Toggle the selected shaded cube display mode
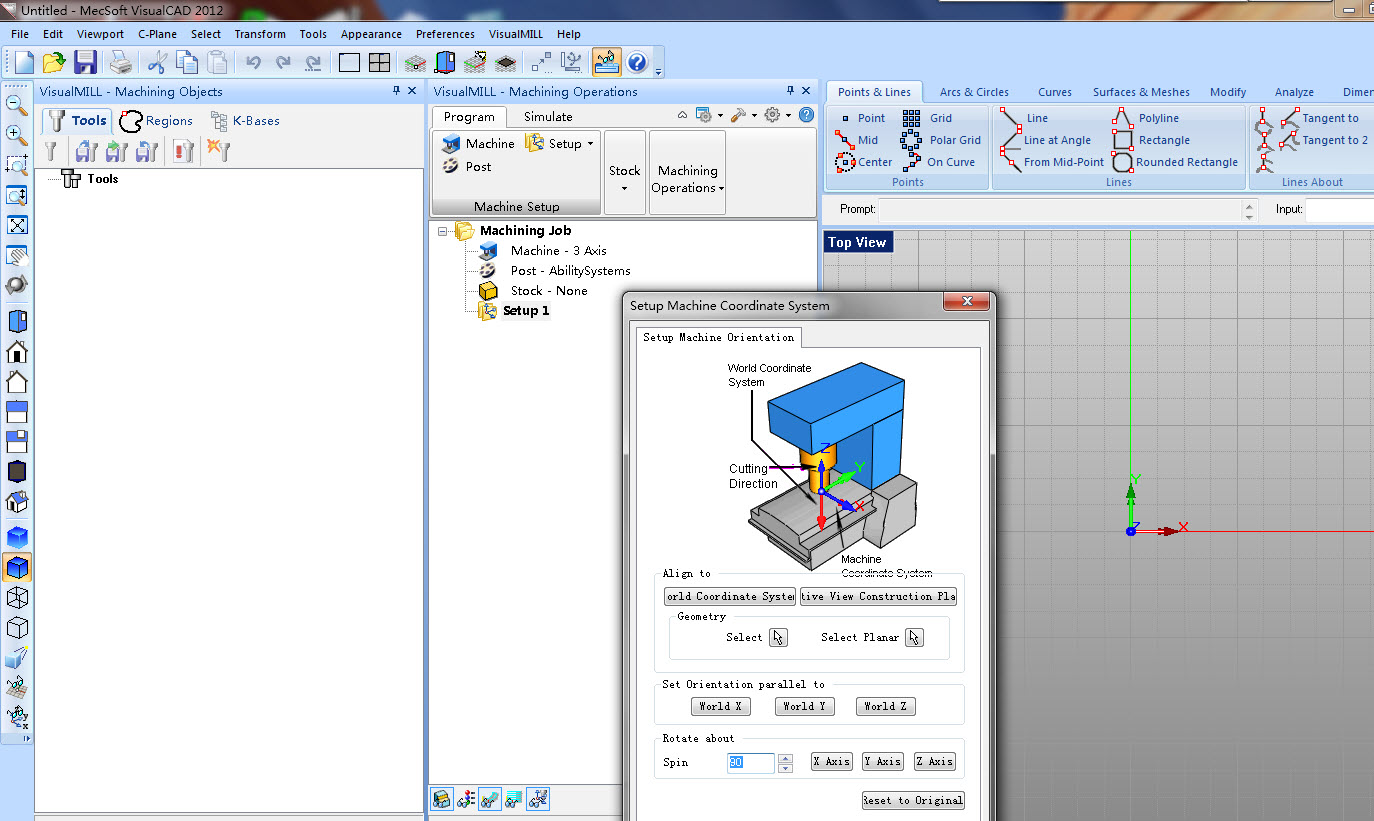The height and width of the screenshot is (821, 1374). (17, 567)
